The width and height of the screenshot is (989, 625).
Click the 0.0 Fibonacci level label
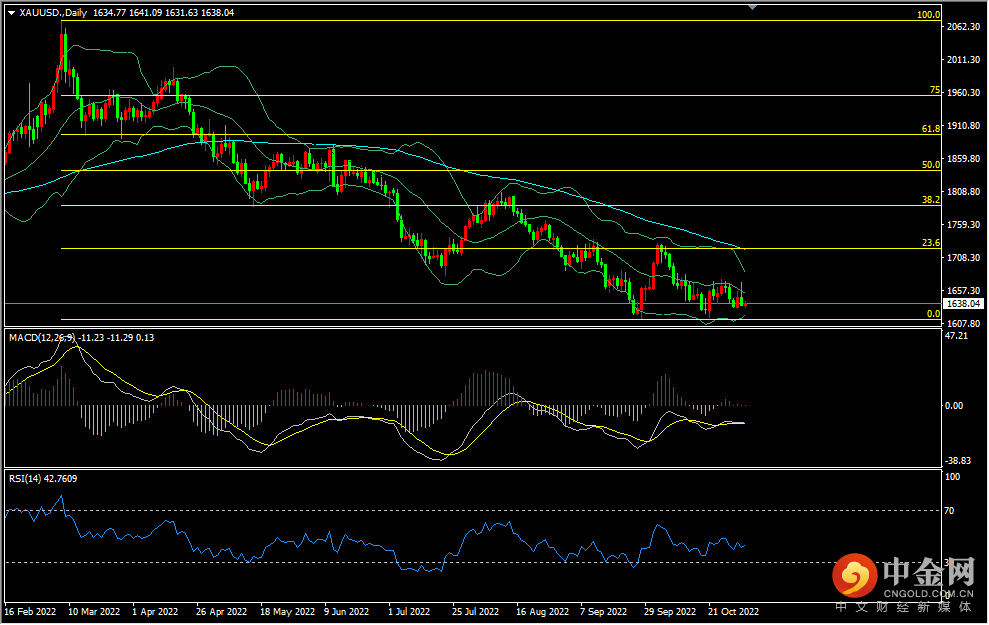coord(932,314)
